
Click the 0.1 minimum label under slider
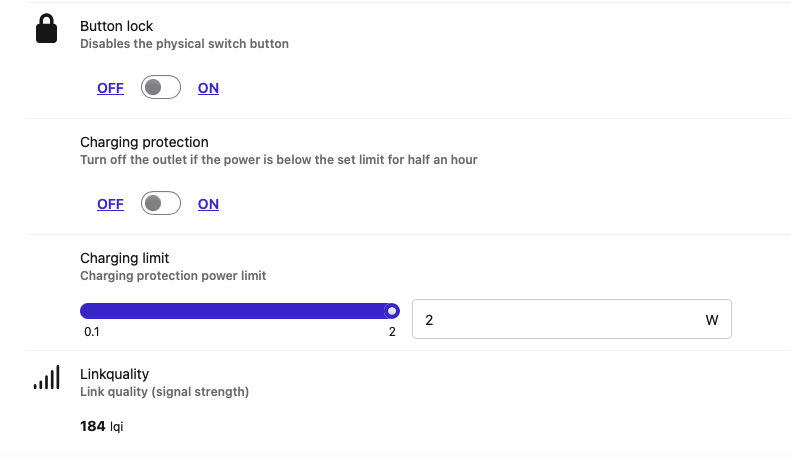click(x=90, y=331)
